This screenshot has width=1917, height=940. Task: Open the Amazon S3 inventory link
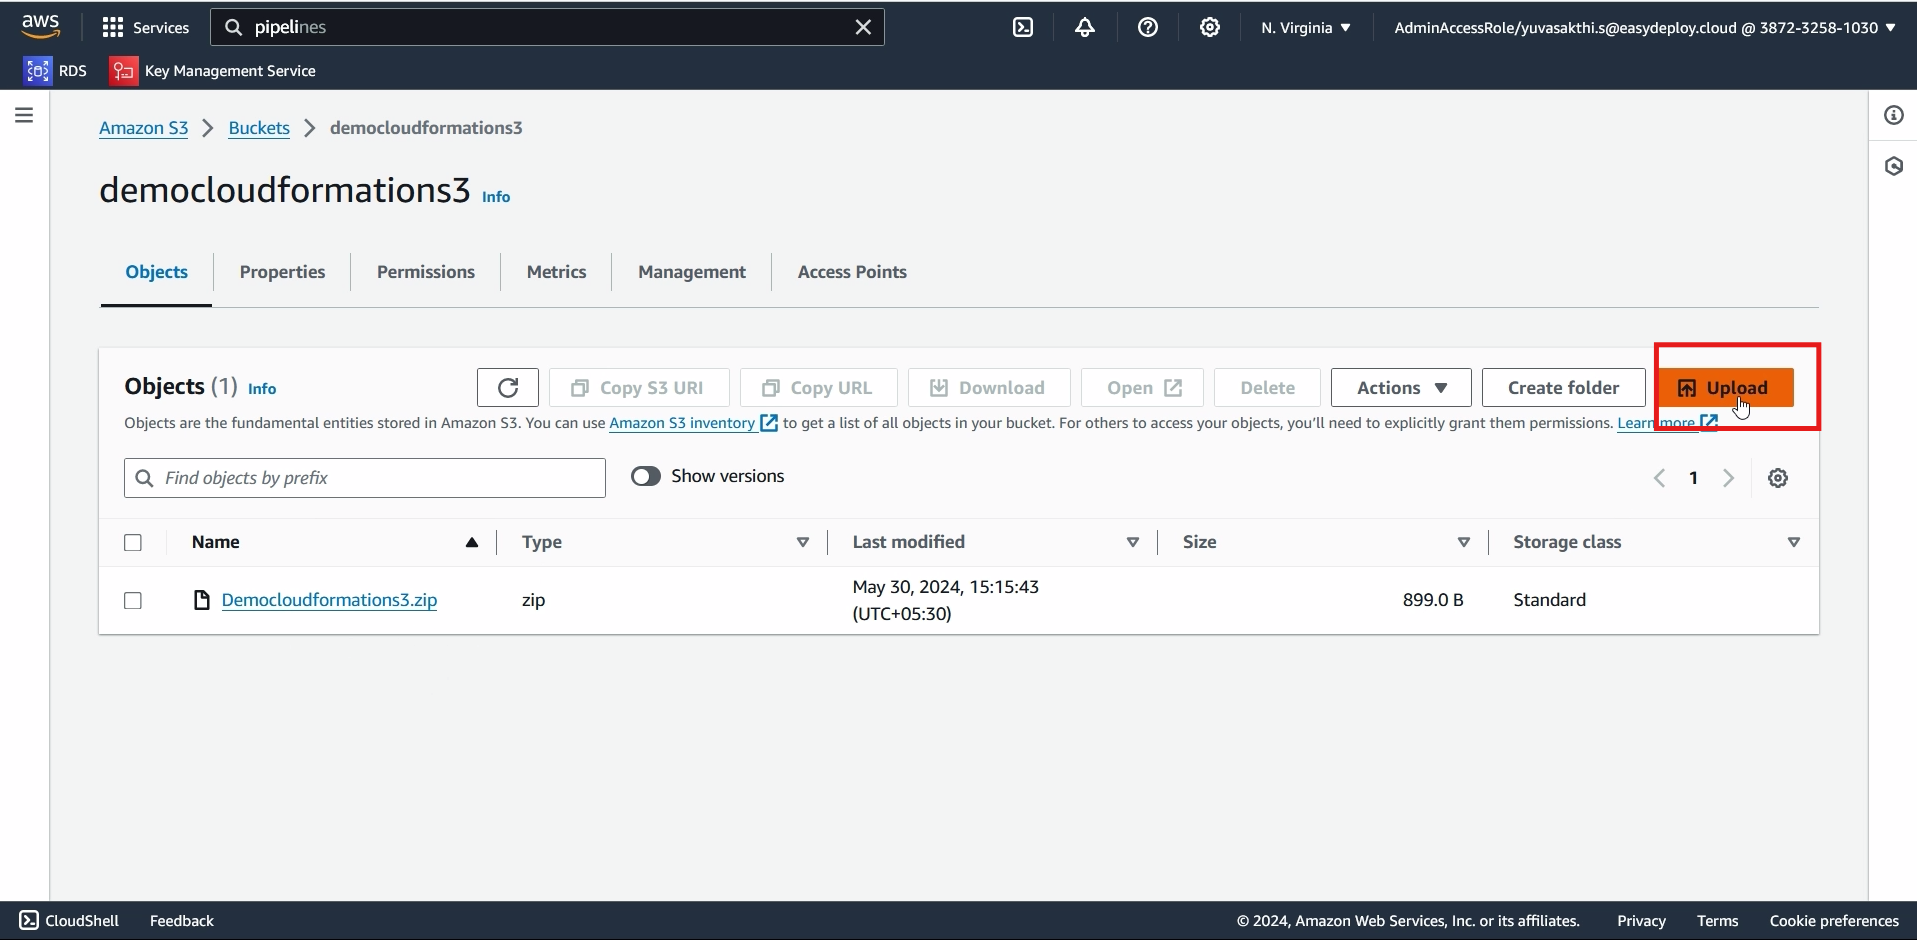(x=693, y=423)
